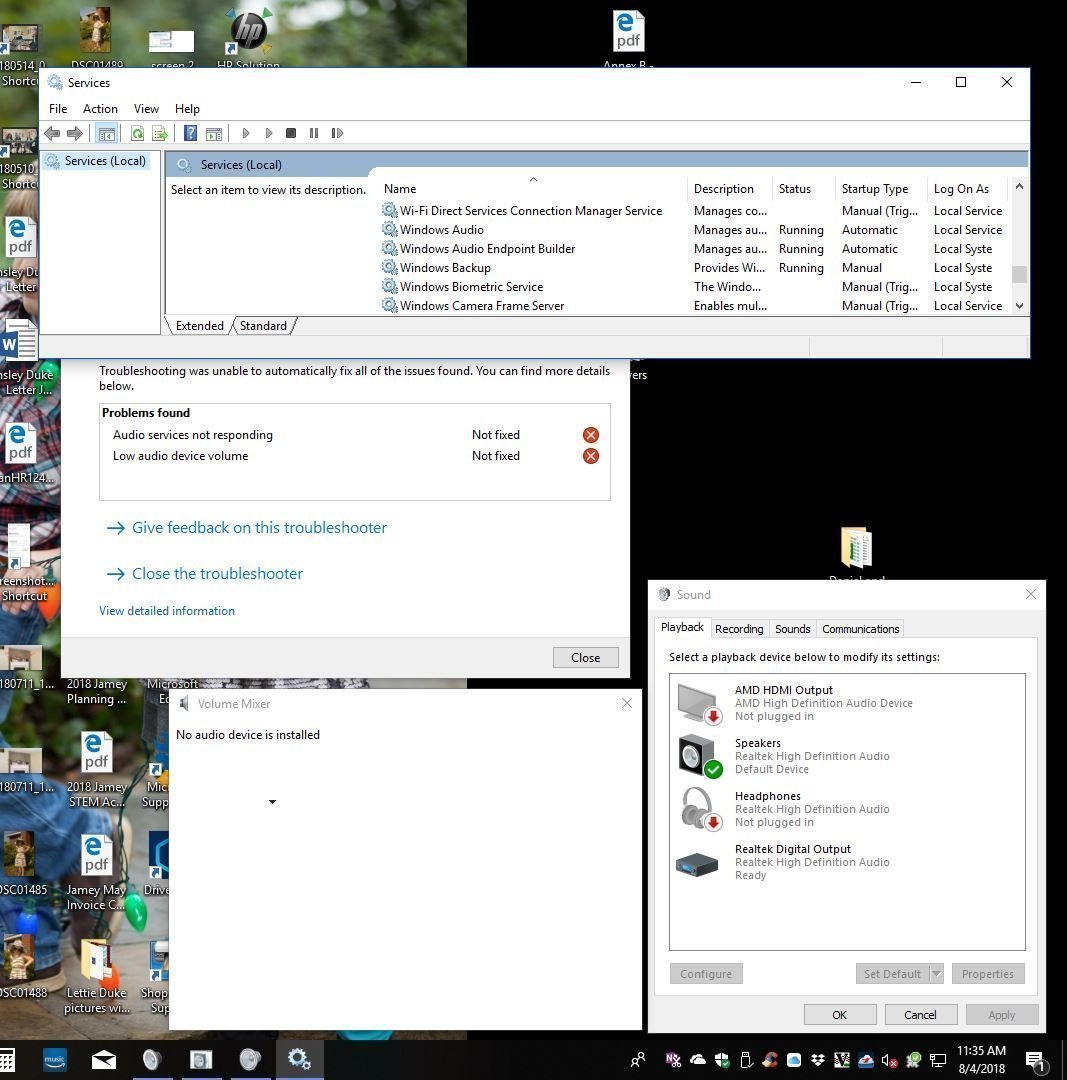The width and height of the screenshot is (1067, 1080).
Task: Click the Back arrow in Services toolbar
Action: (x=52, y=133)
